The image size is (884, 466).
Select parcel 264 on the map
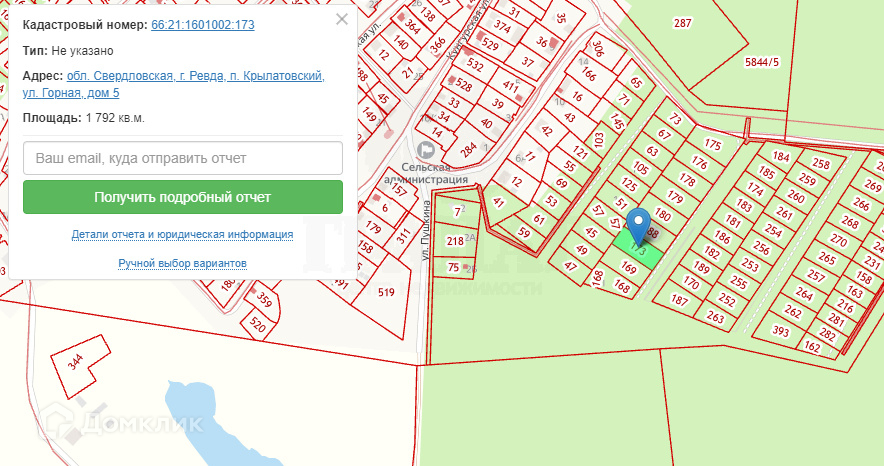pos(804,294)
